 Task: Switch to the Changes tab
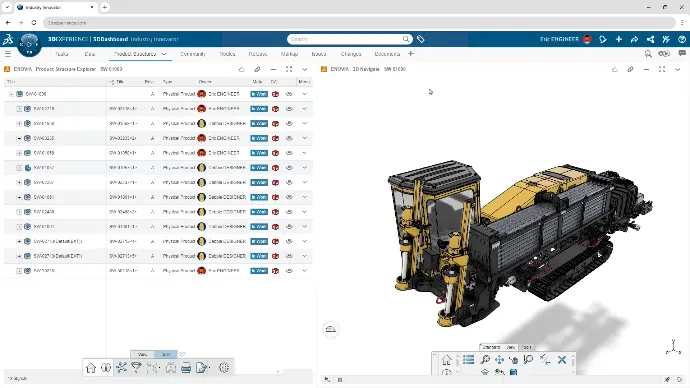[351, 54]
